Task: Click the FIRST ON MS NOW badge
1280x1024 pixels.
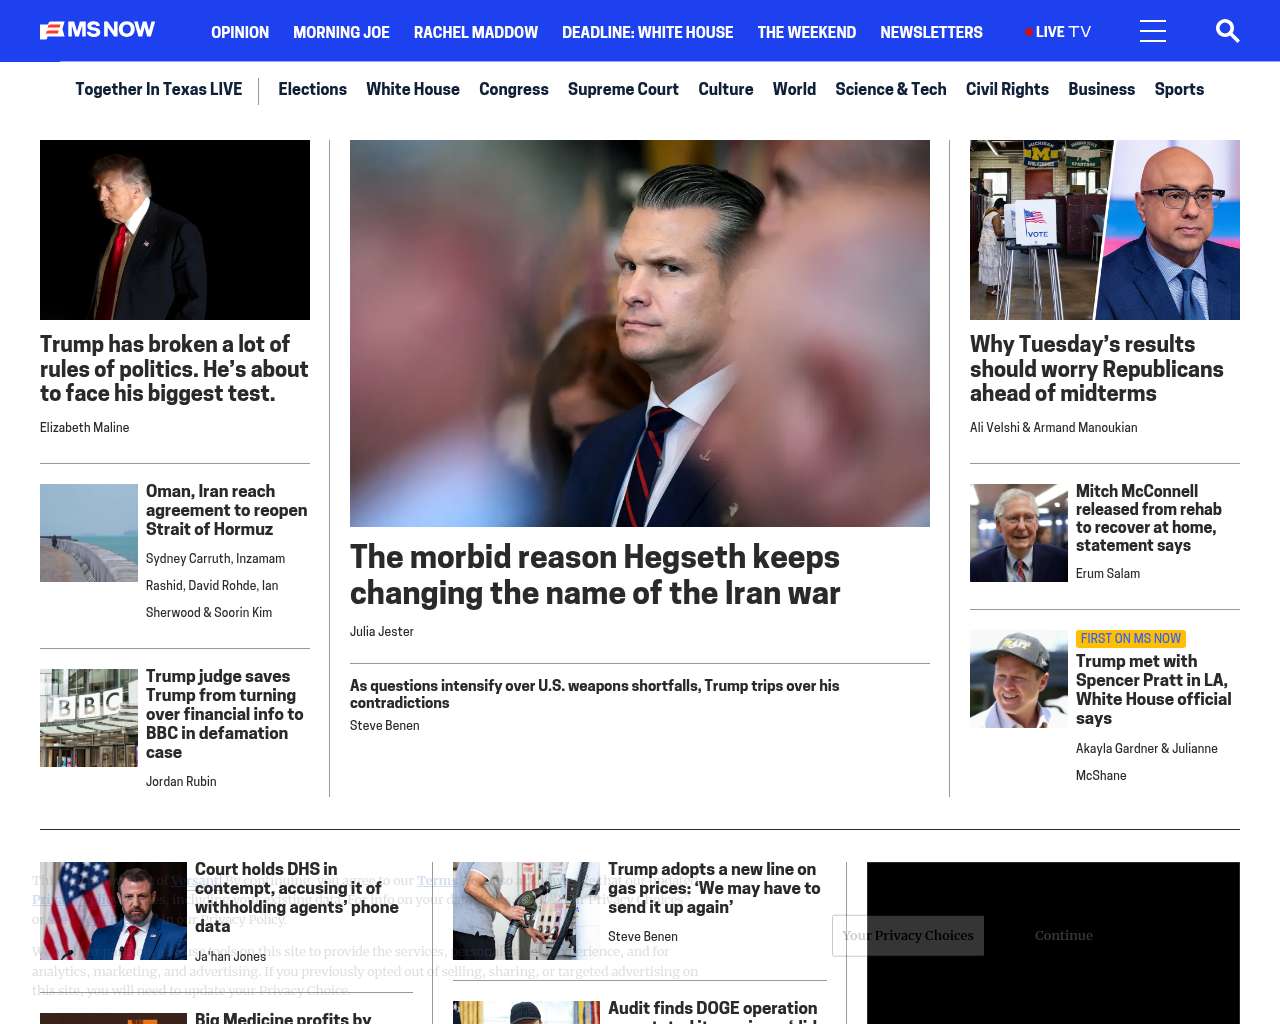Action: 1131,638
